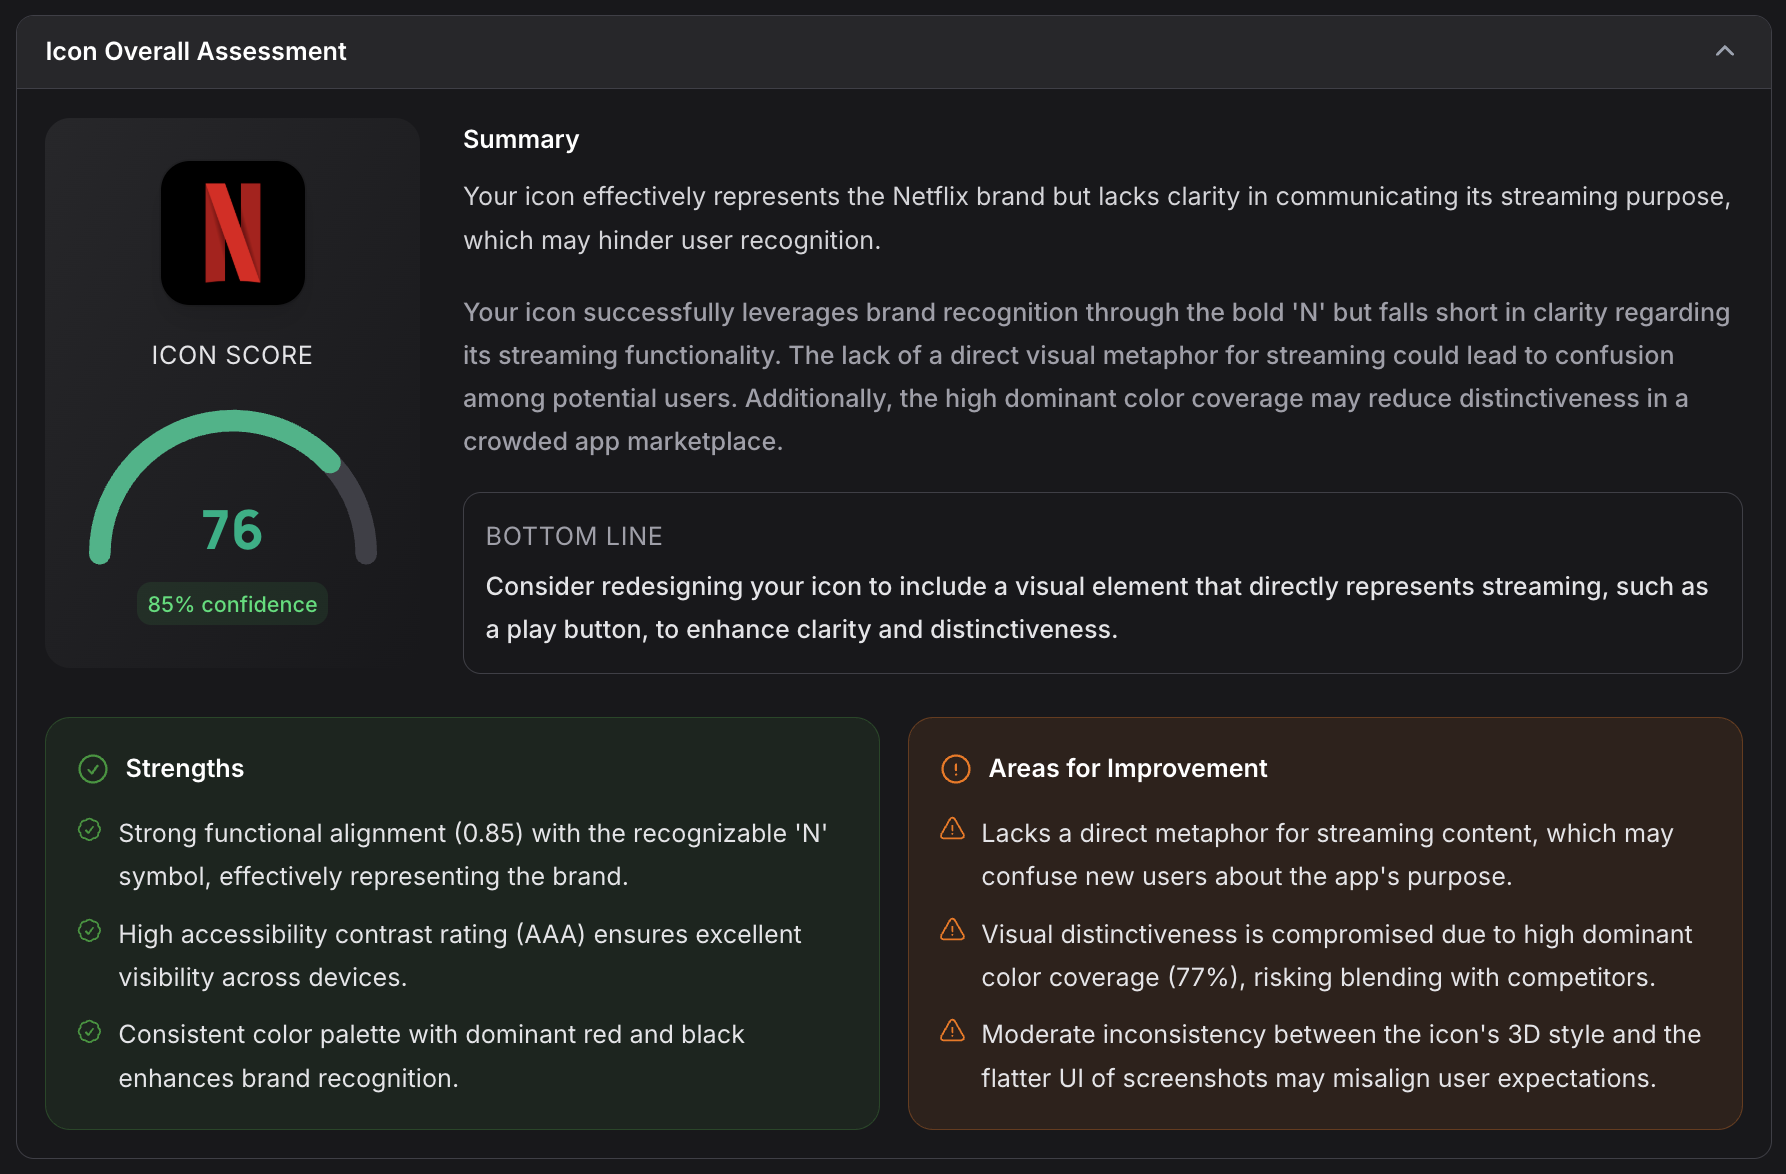Click warning icon beside 'Moderate inconsistency'
Screen dimensions: 1786x1174
click(x=953, y=1030)
